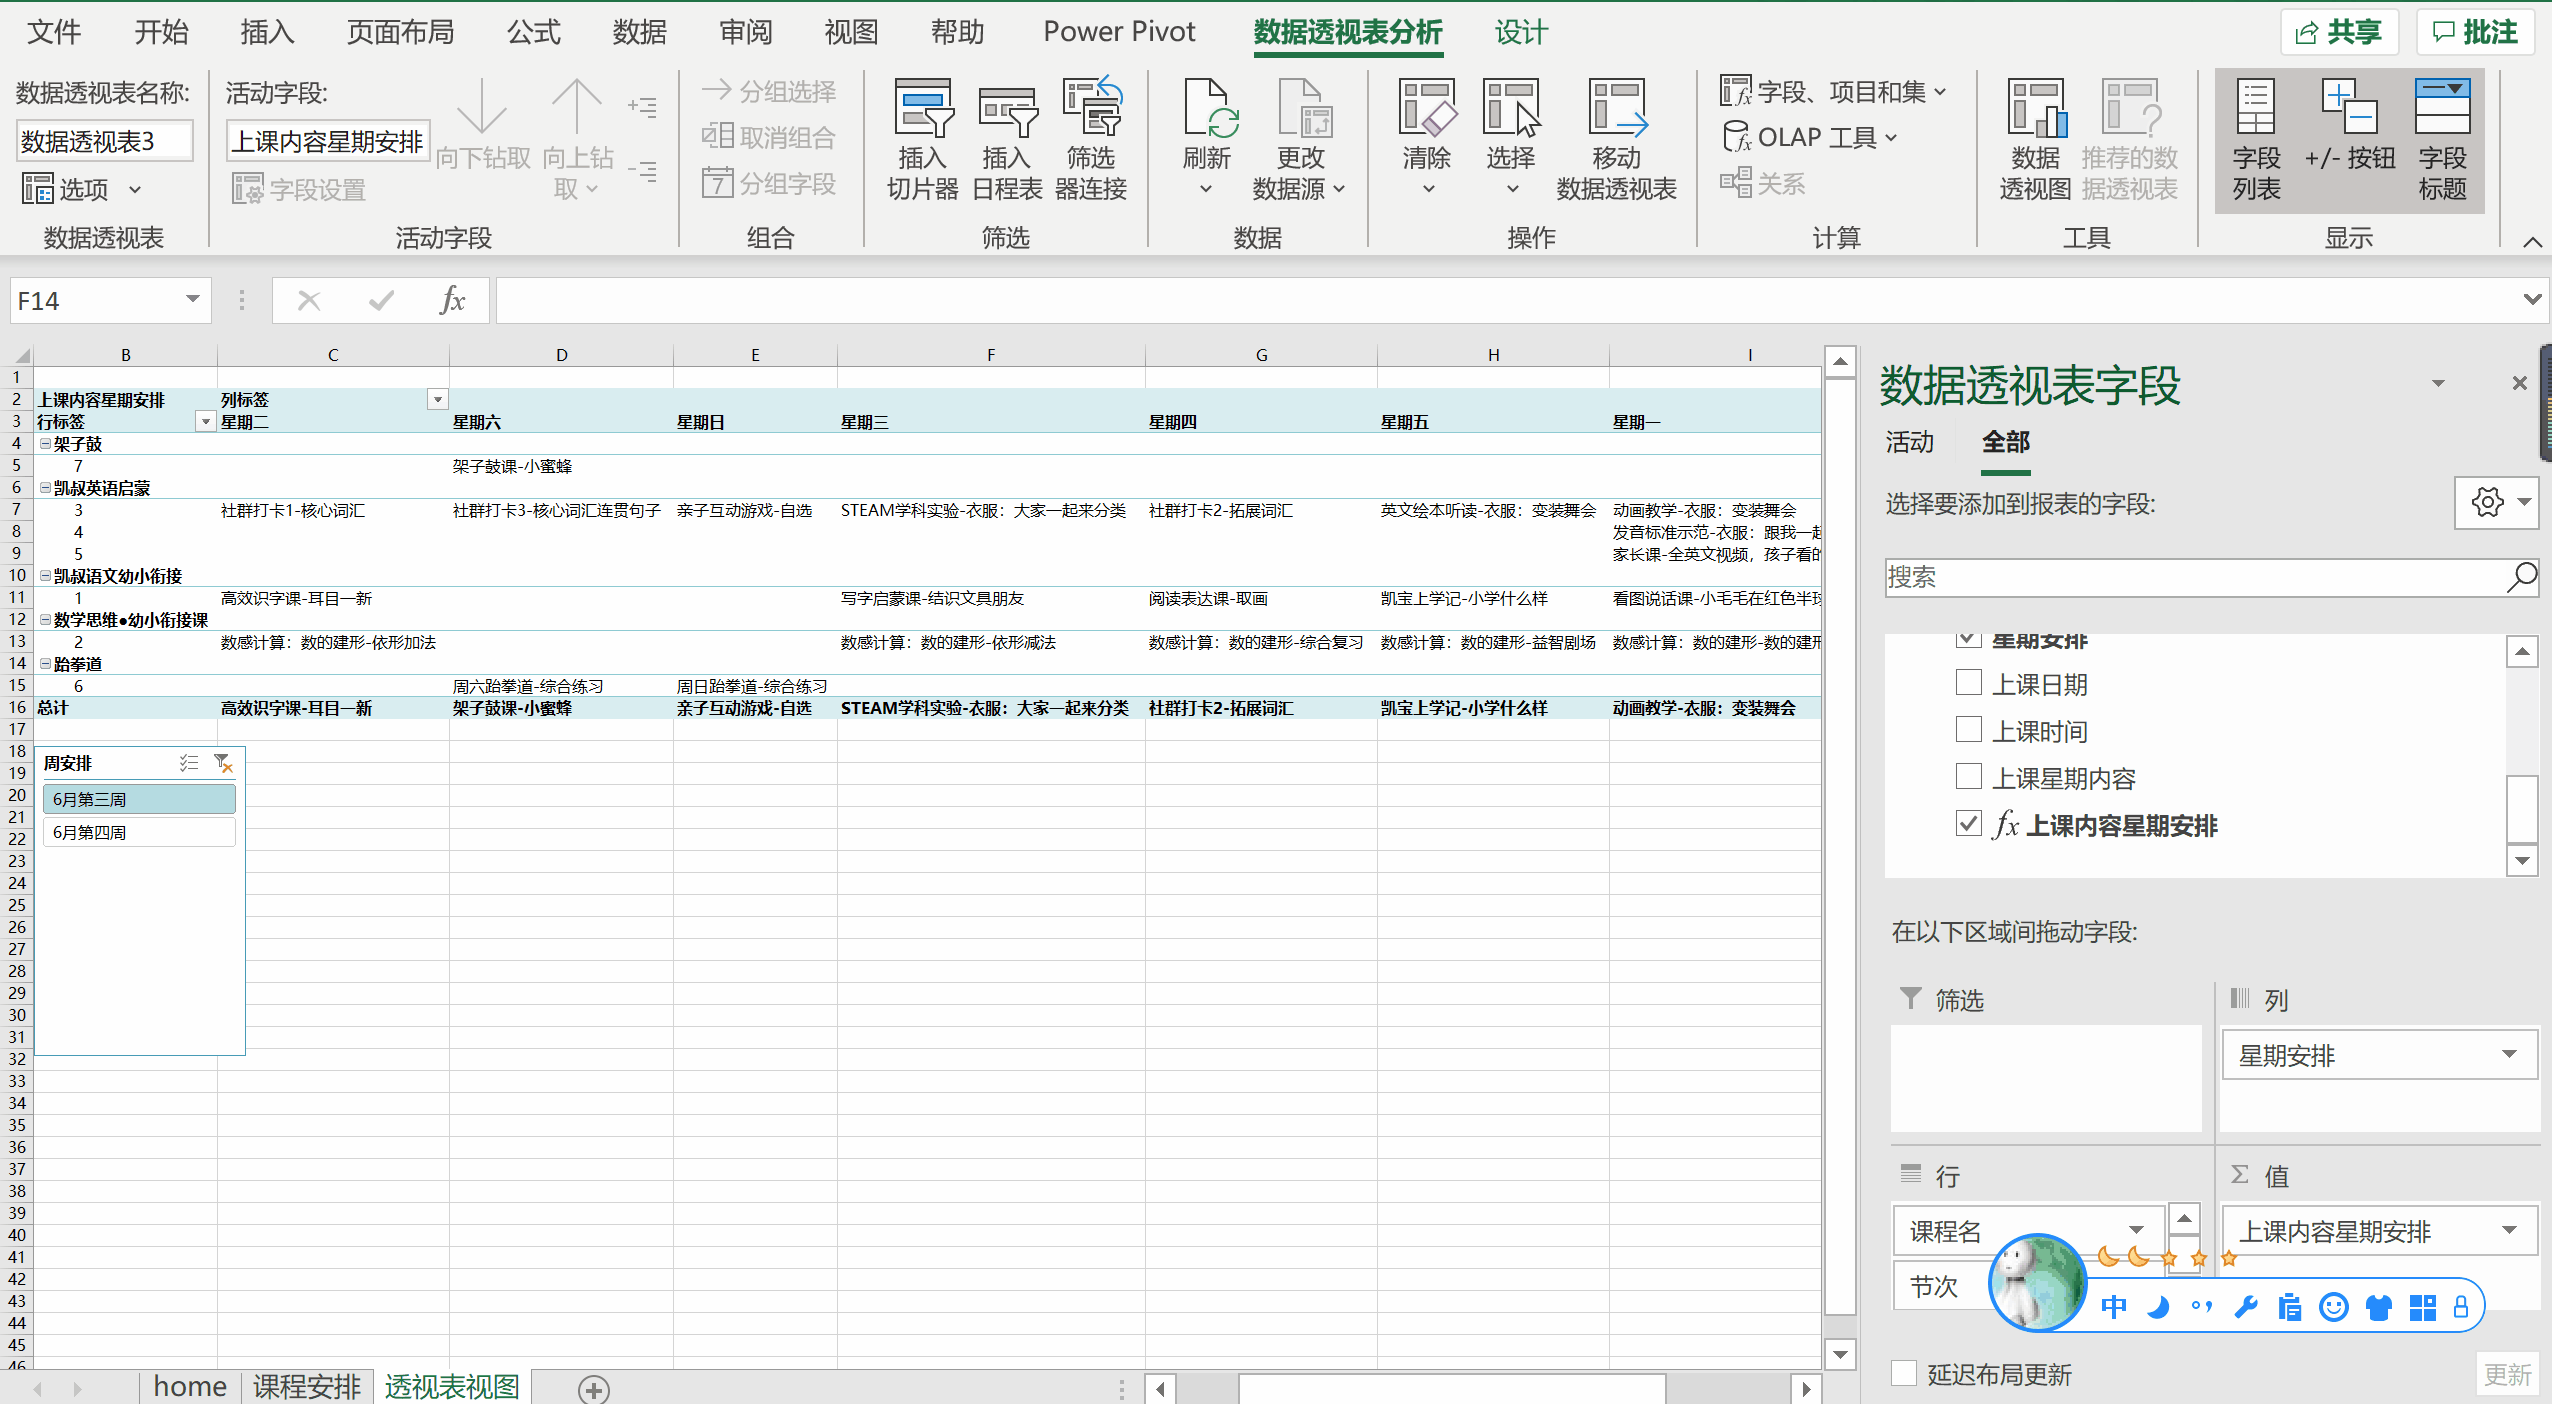Screen dimensions: 2552x1404
Task: Collapse the 跆拳道 row group
Action: [45, 664]
